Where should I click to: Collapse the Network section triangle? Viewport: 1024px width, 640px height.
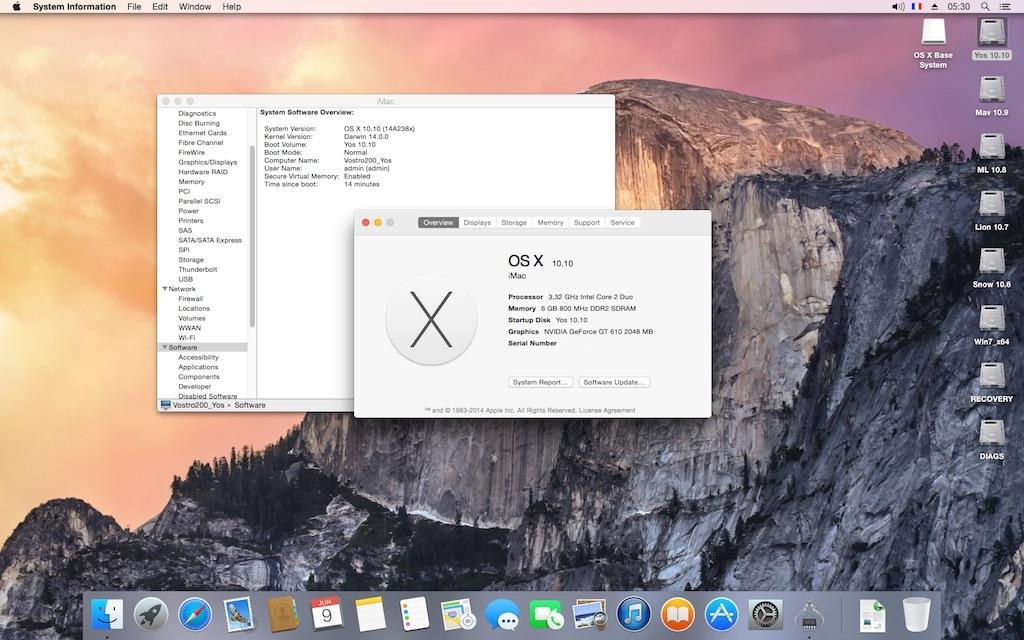click(164, 289)
